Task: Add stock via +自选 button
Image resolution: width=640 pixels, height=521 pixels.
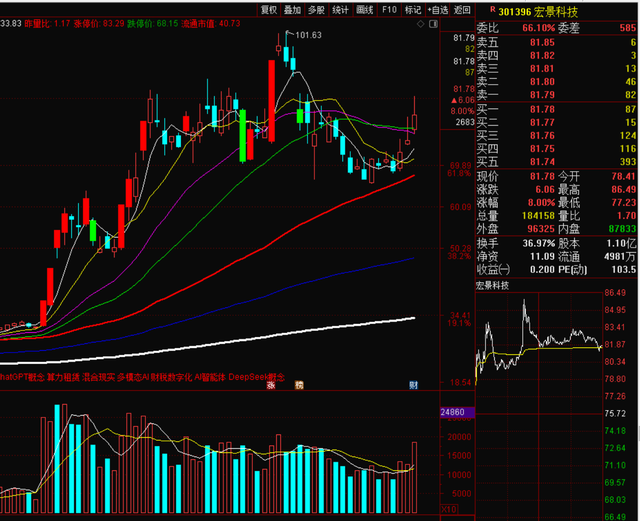Action: (438, 10)
